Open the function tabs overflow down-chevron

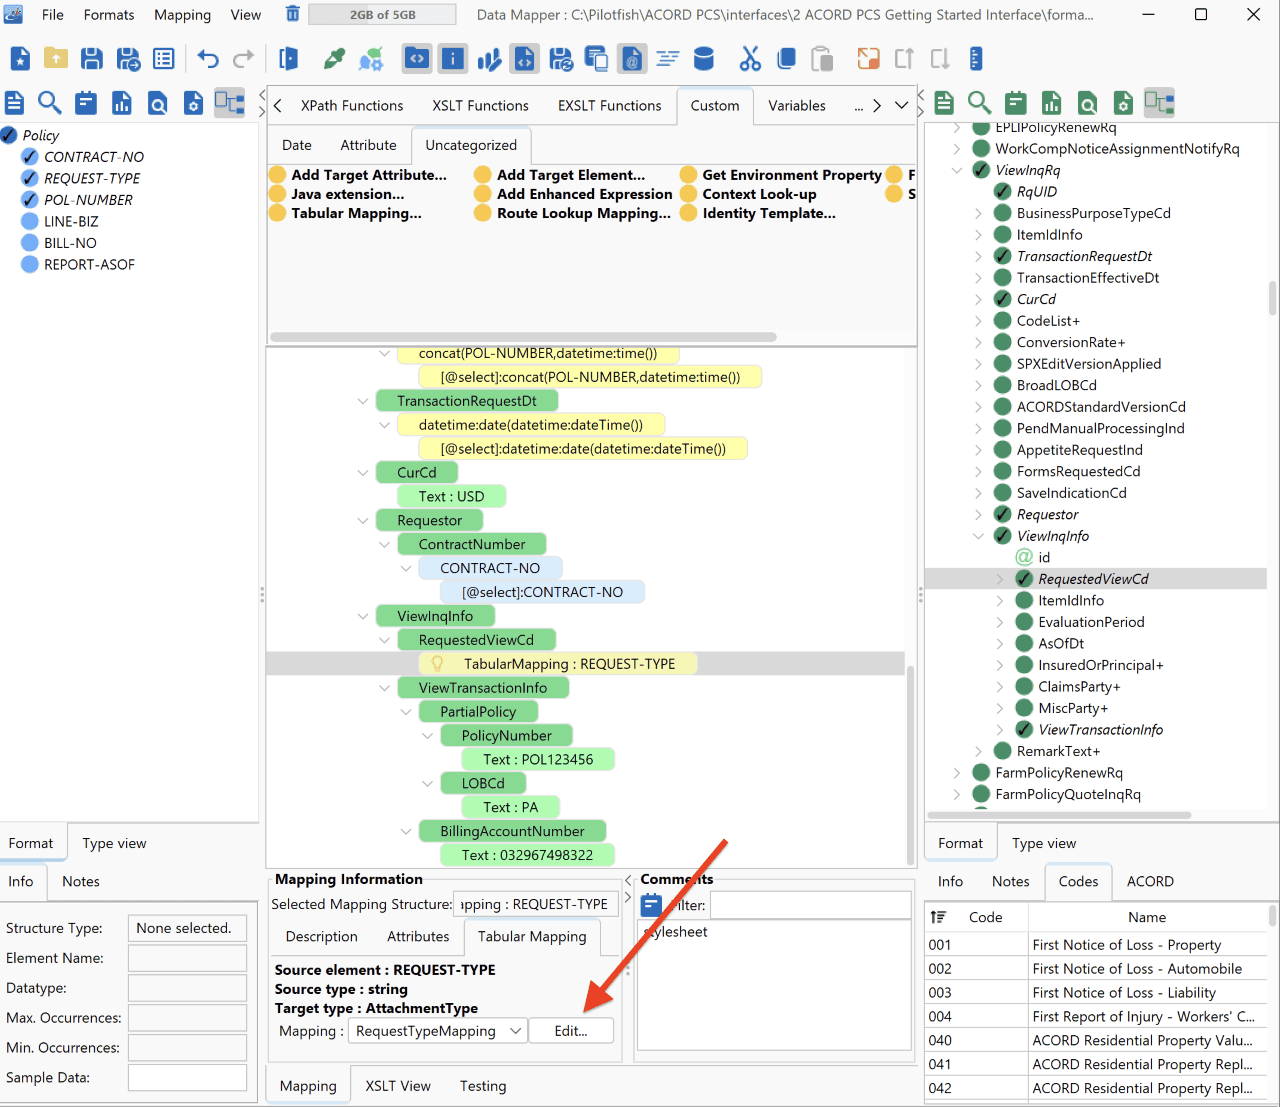click(x=902, y=105)
